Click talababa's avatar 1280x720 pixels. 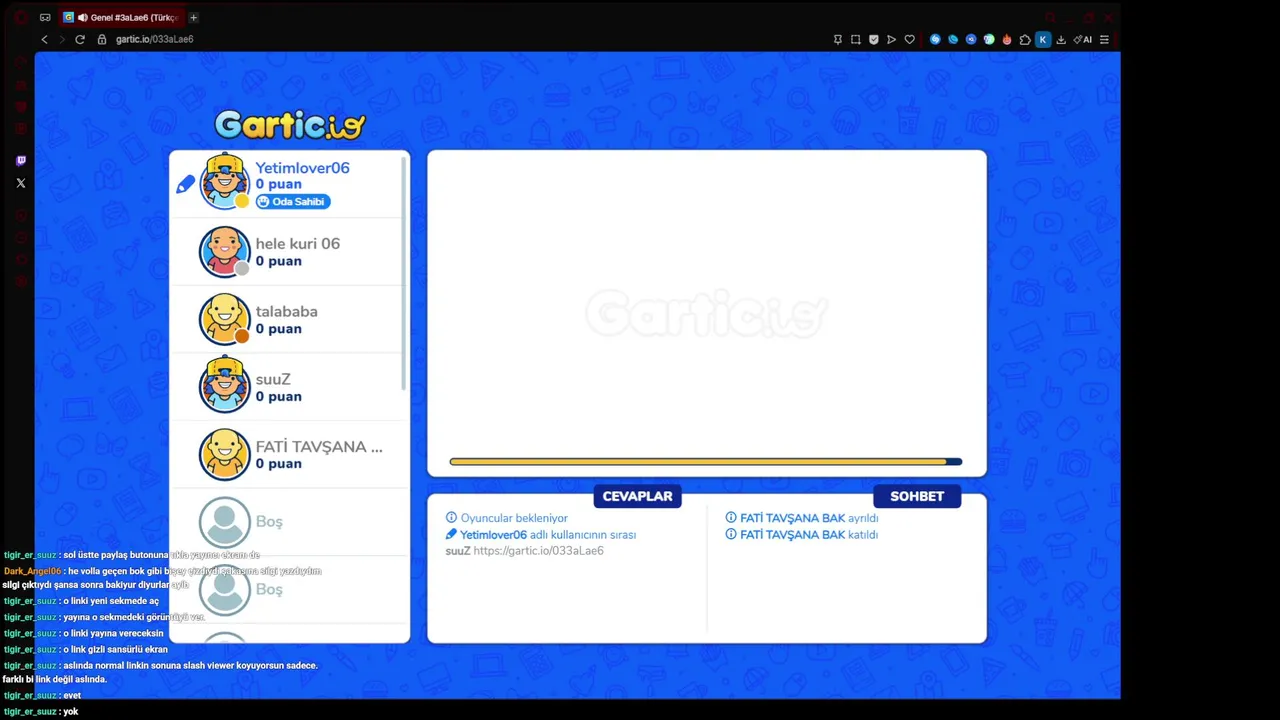(224, 319)
